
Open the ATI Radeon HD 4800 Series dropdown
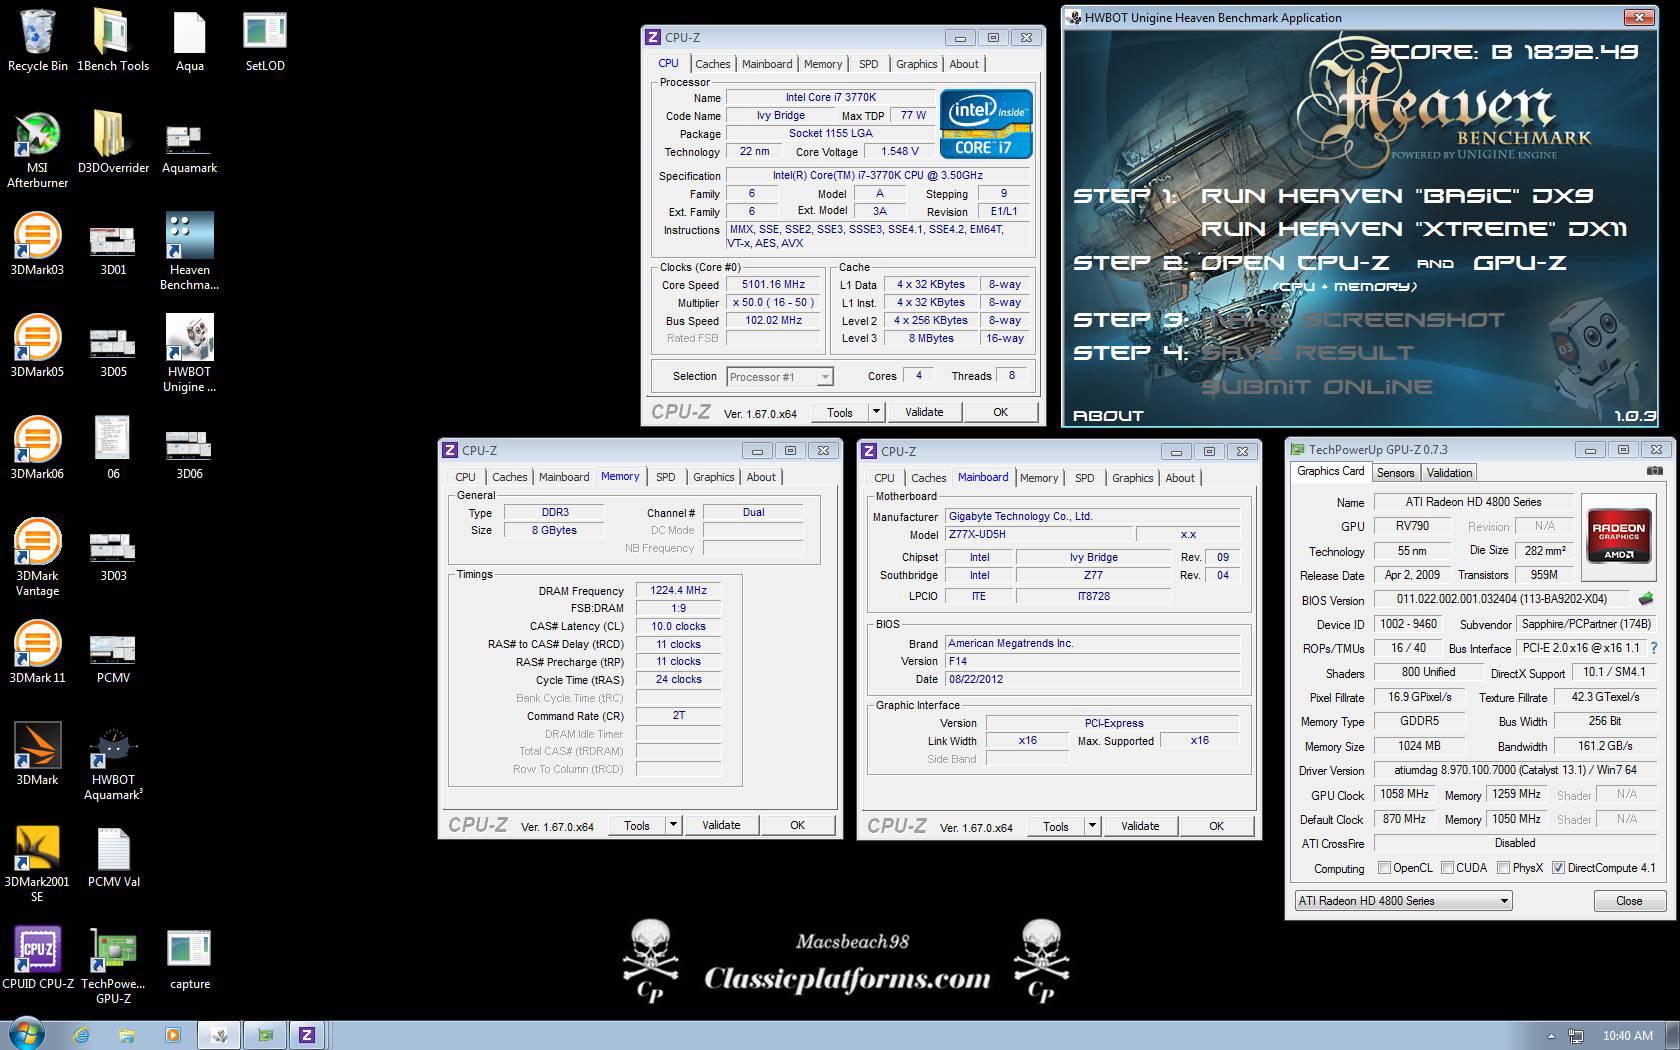(x=1403, y=901)
